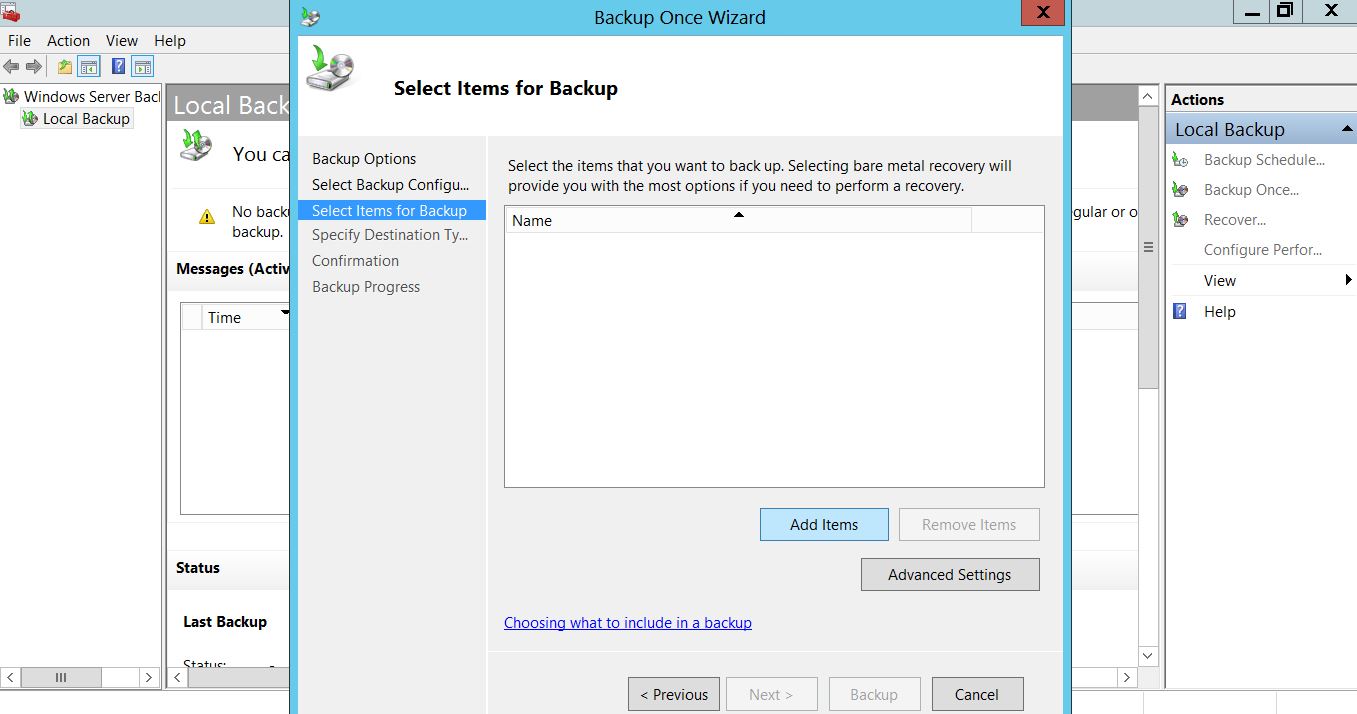Click the vertical scrollbar down arrow

(x=1148, y=656)
